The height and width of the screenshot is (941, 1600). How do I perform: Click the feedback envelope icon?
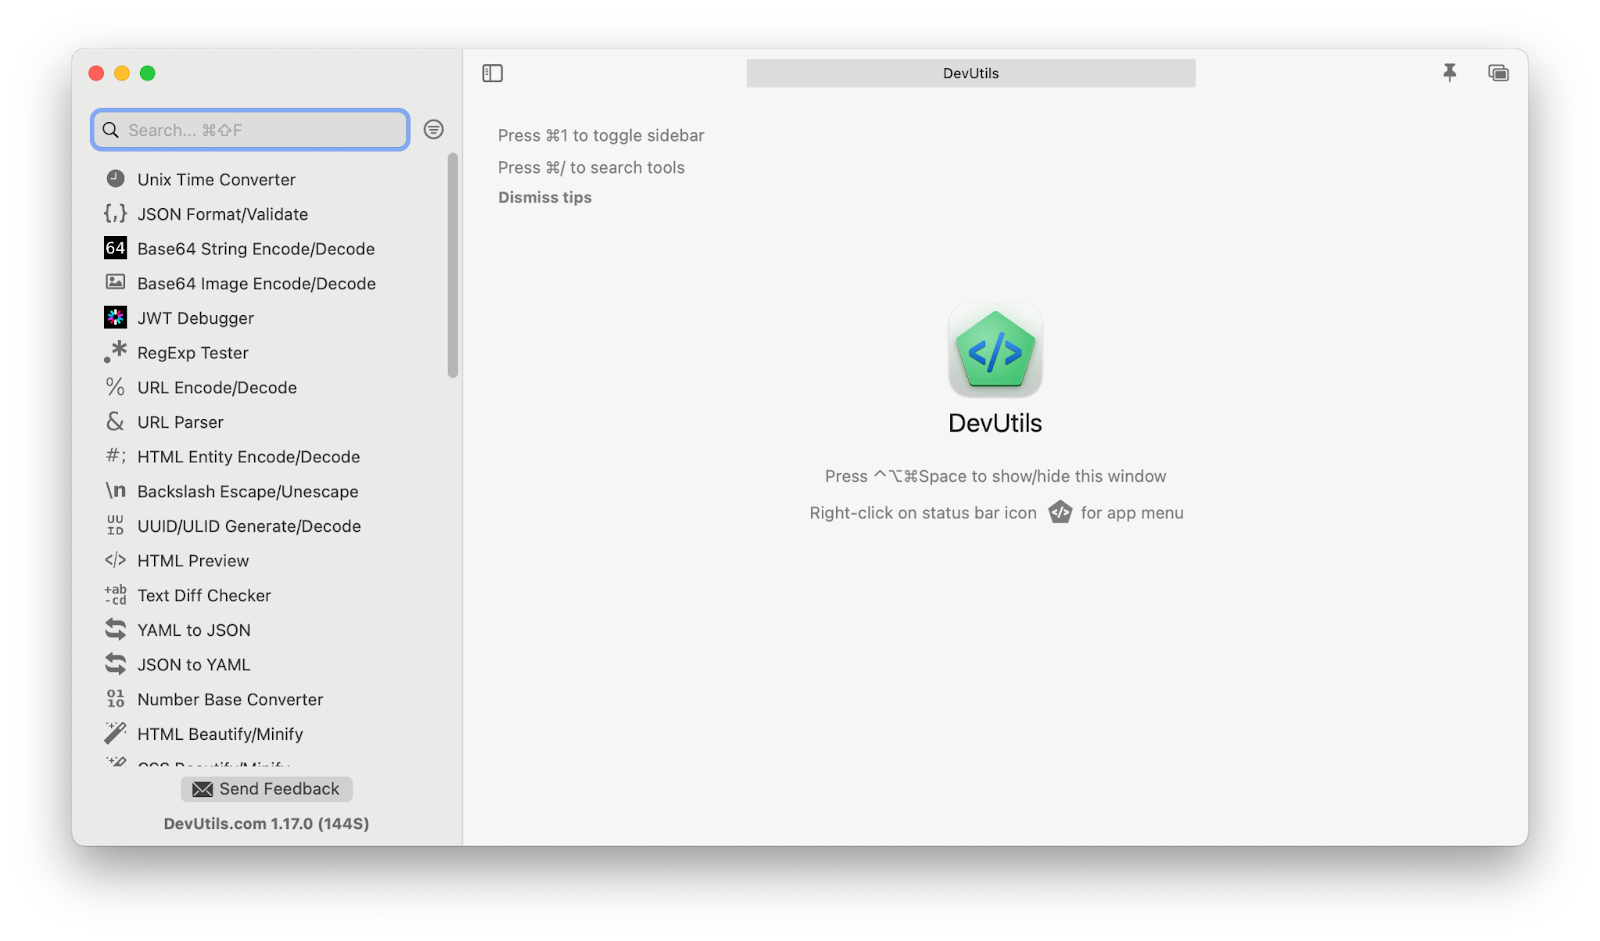[202, 789]
